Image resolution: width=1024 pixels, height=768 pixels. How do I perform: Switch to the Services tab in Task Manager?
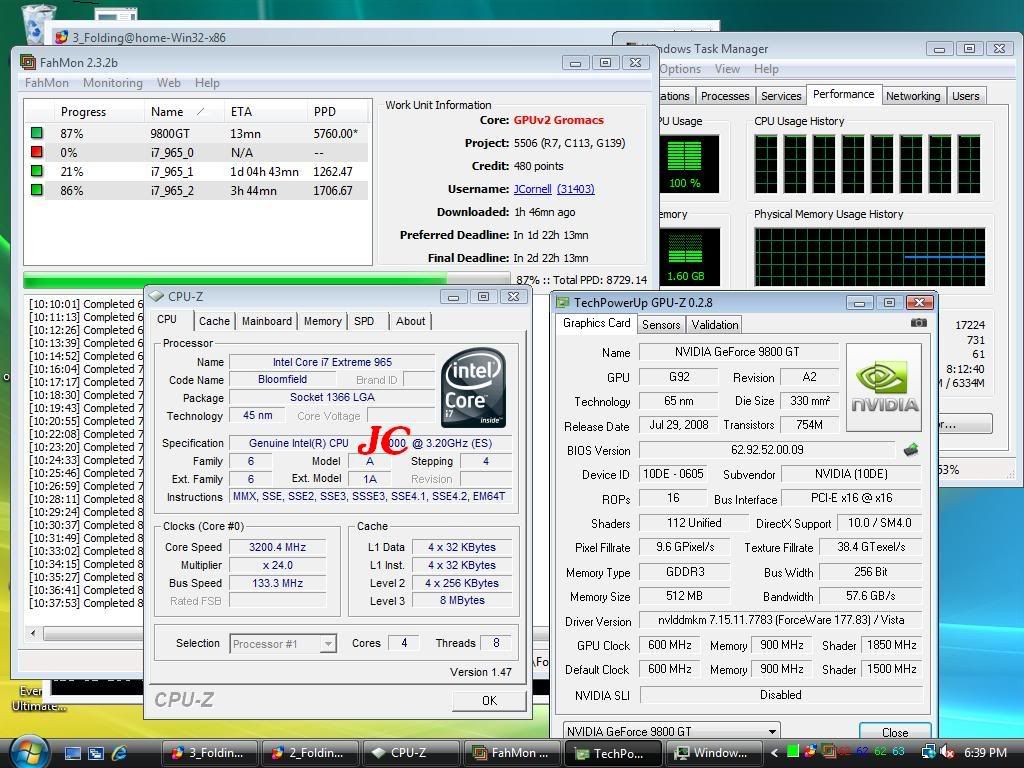(781, 96)
